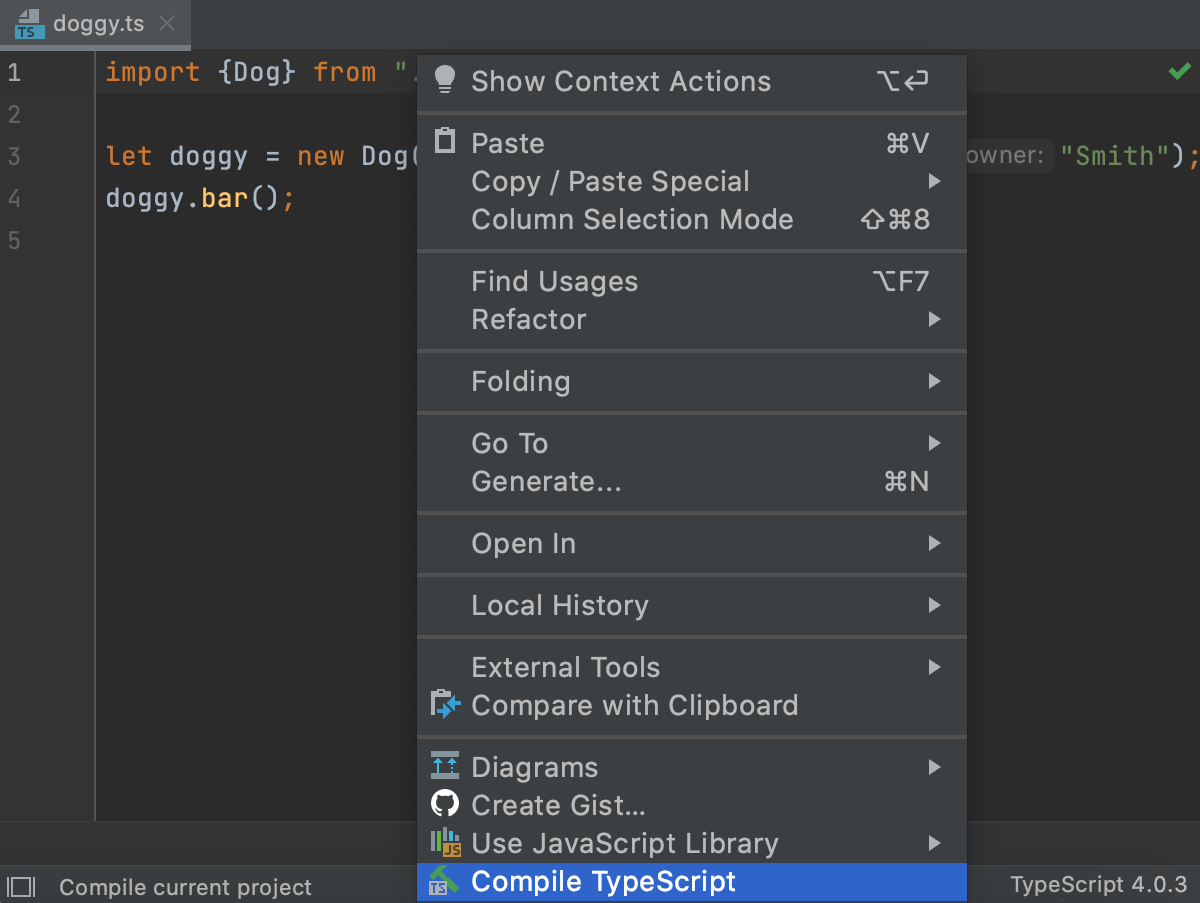Click line number 4 in the gutter

(14, 198)
